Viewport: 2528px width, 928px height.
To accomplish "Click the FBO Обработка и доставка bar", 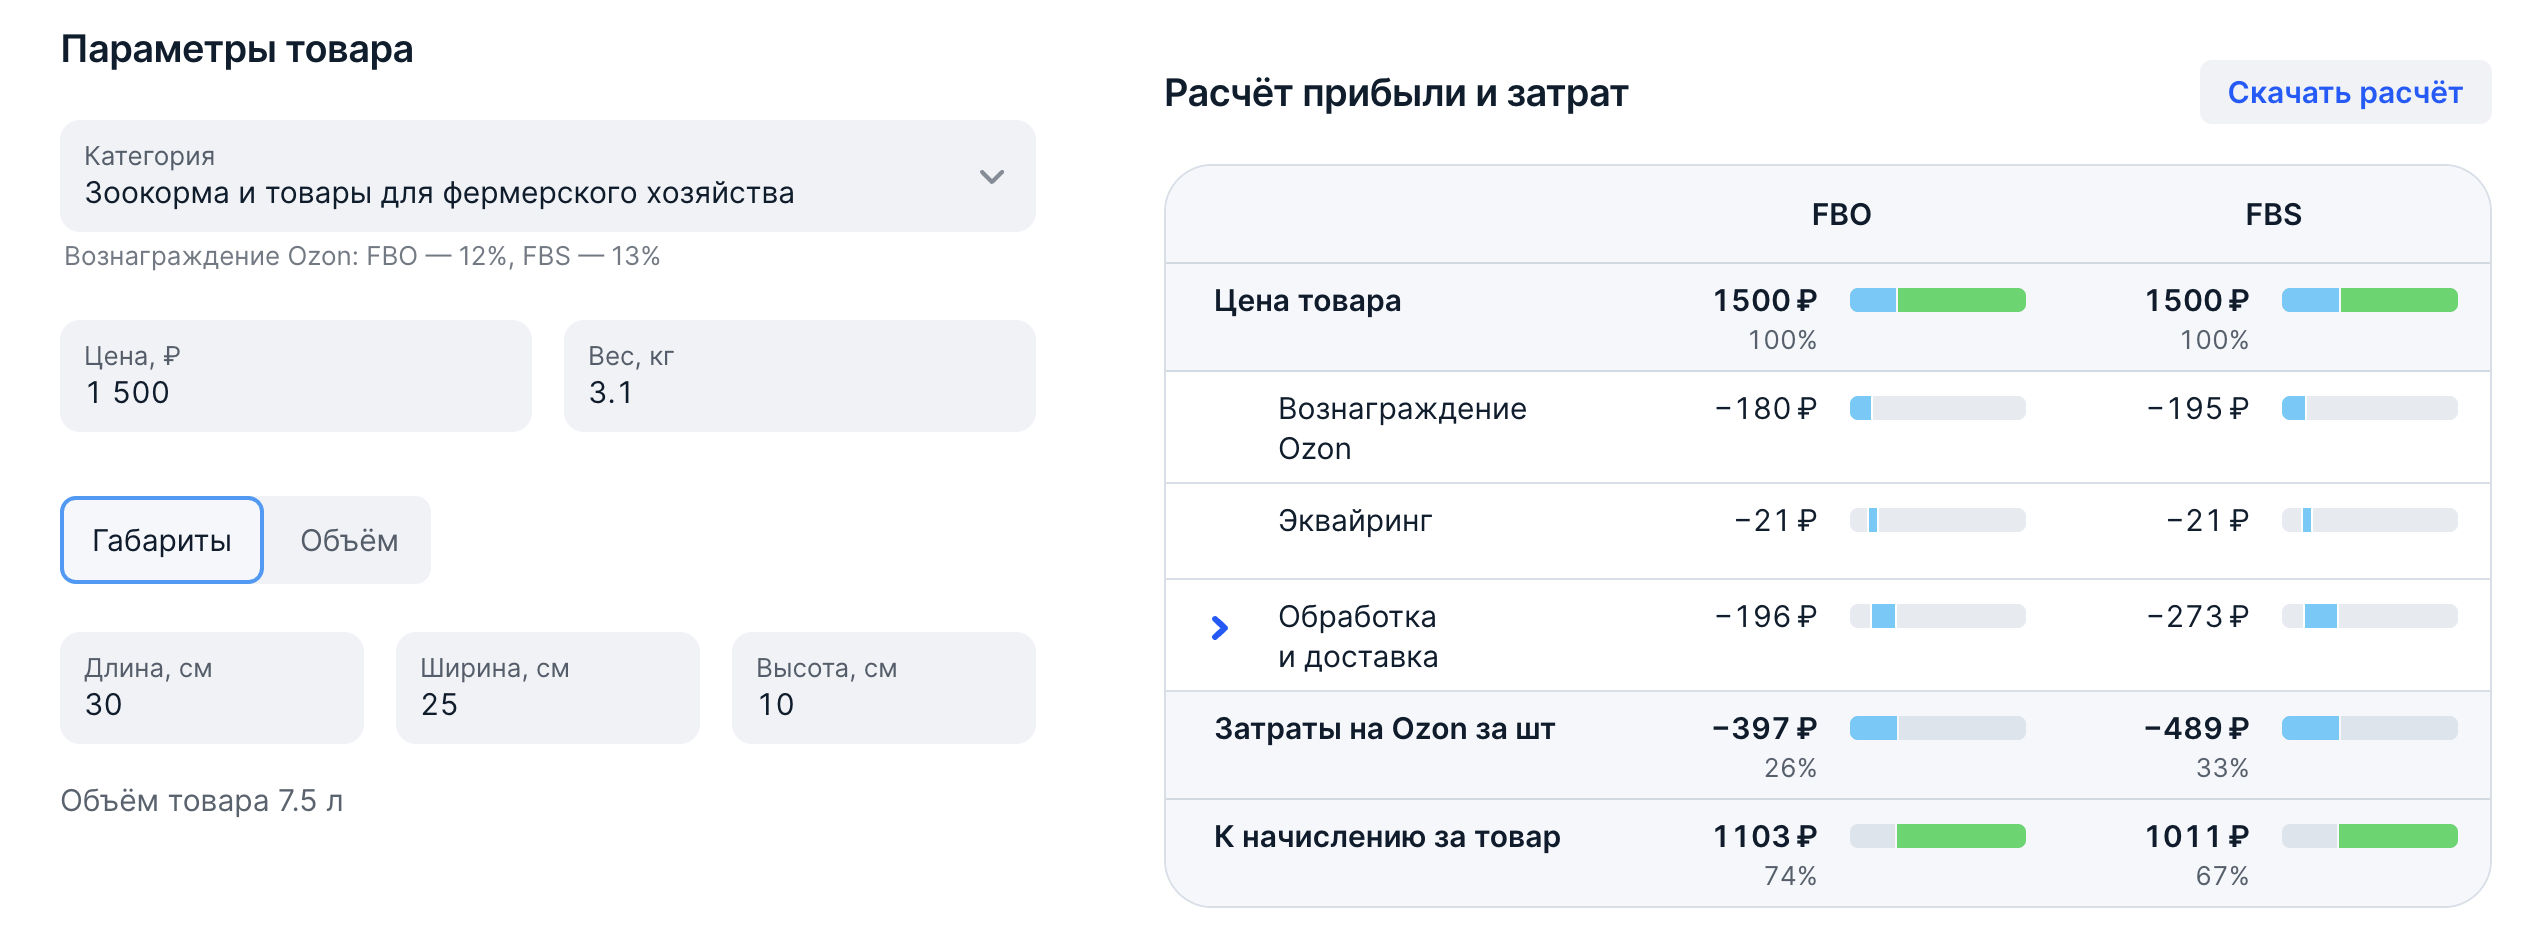I will 1938,616.
